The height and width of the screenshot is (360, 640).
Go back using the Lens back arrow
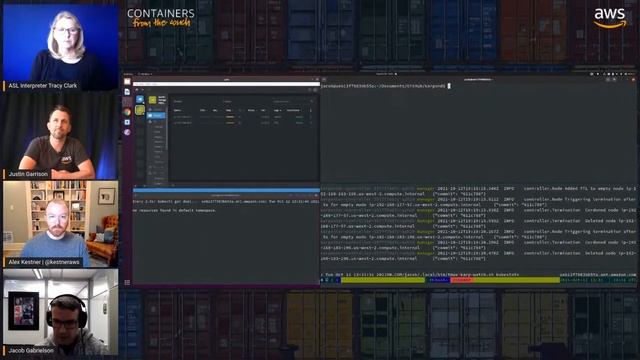pos(137,89)
